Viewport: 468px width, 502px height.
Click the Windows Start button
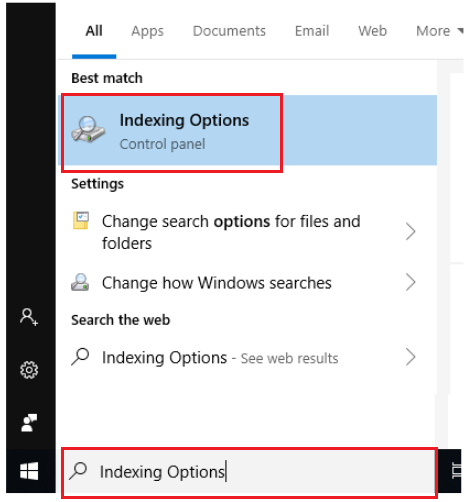pos(29,471)
